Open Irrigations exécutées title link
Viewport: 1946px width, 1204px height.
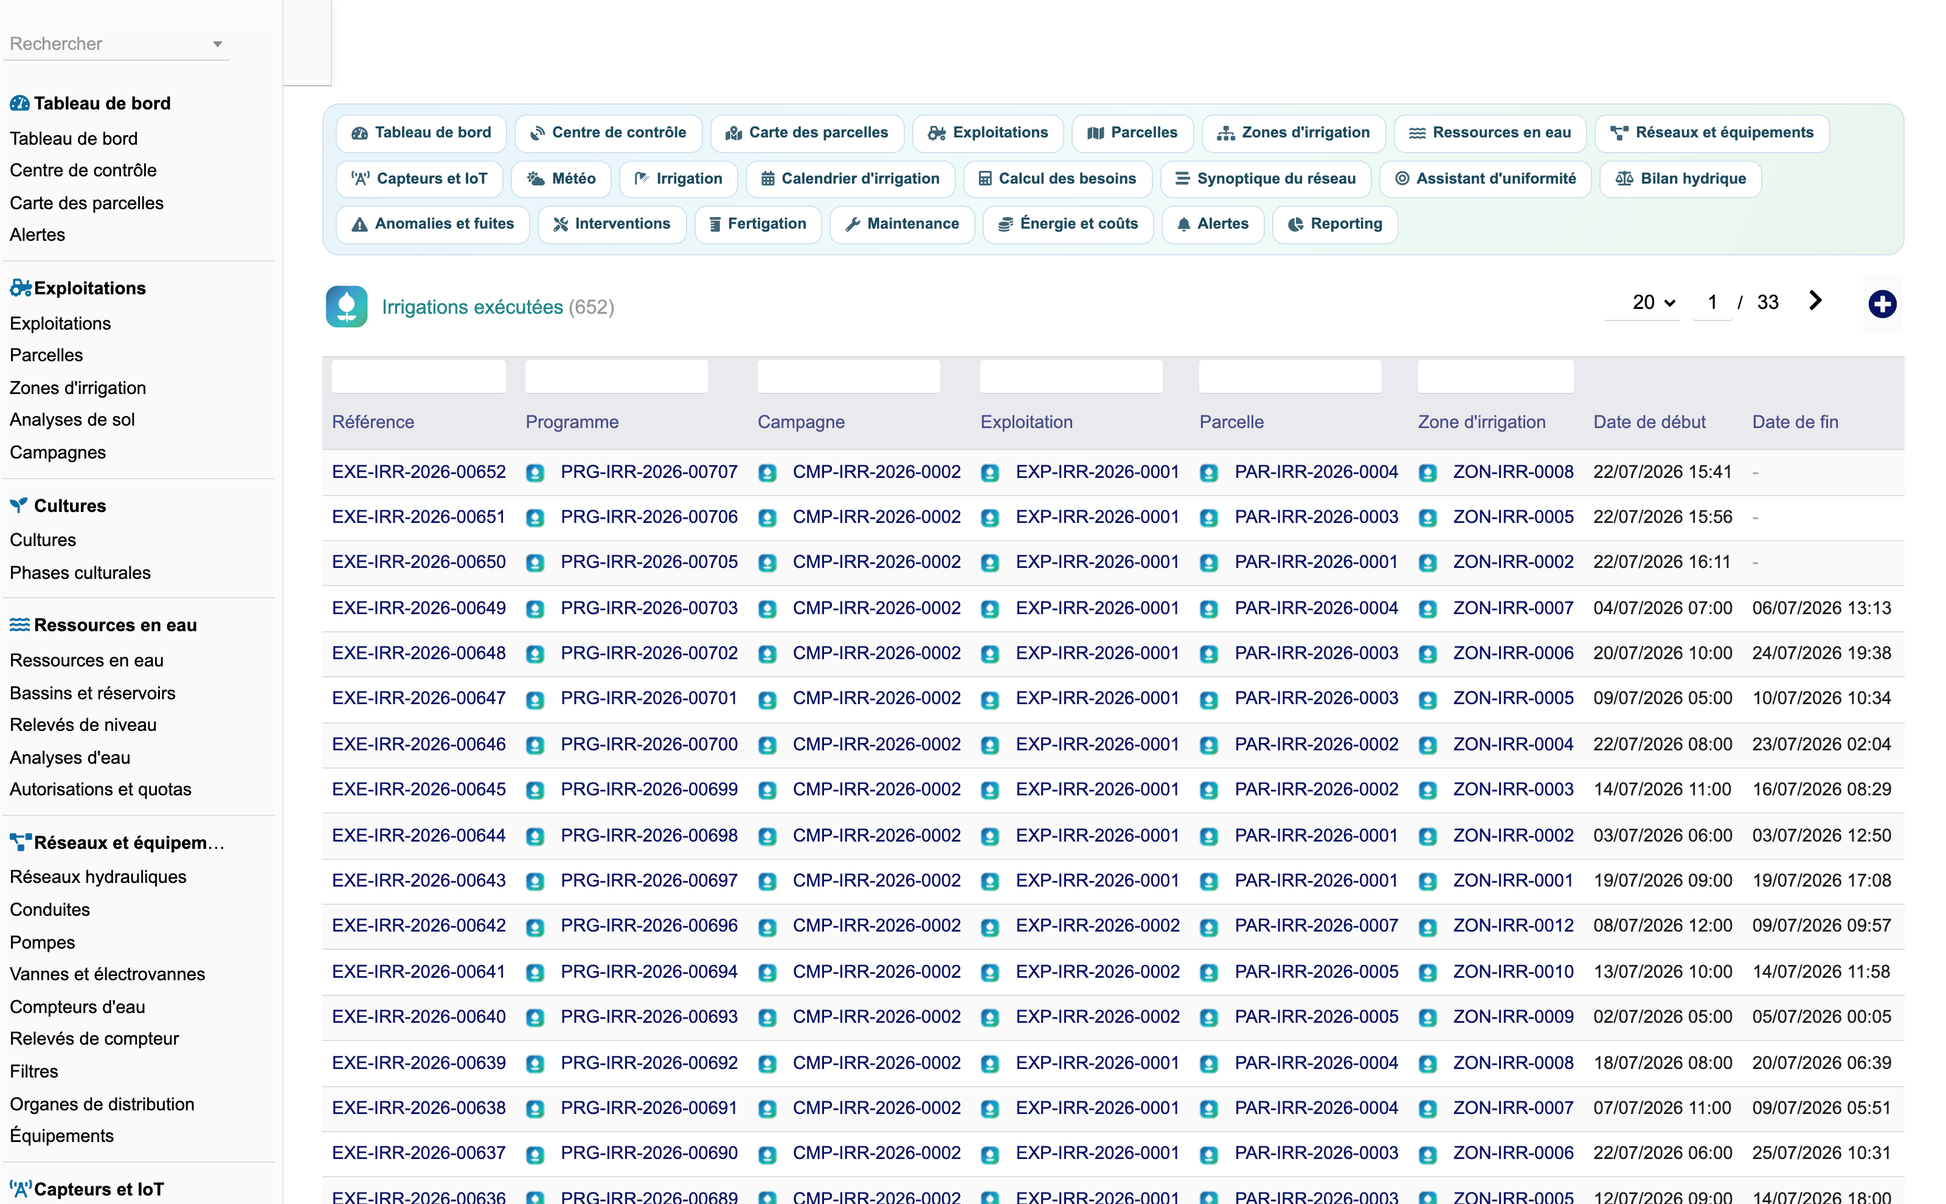click(472, 307)
